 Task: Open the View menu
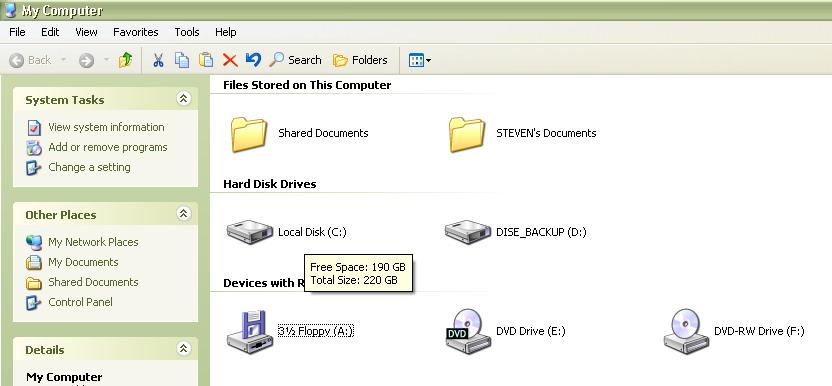point(86,32)
